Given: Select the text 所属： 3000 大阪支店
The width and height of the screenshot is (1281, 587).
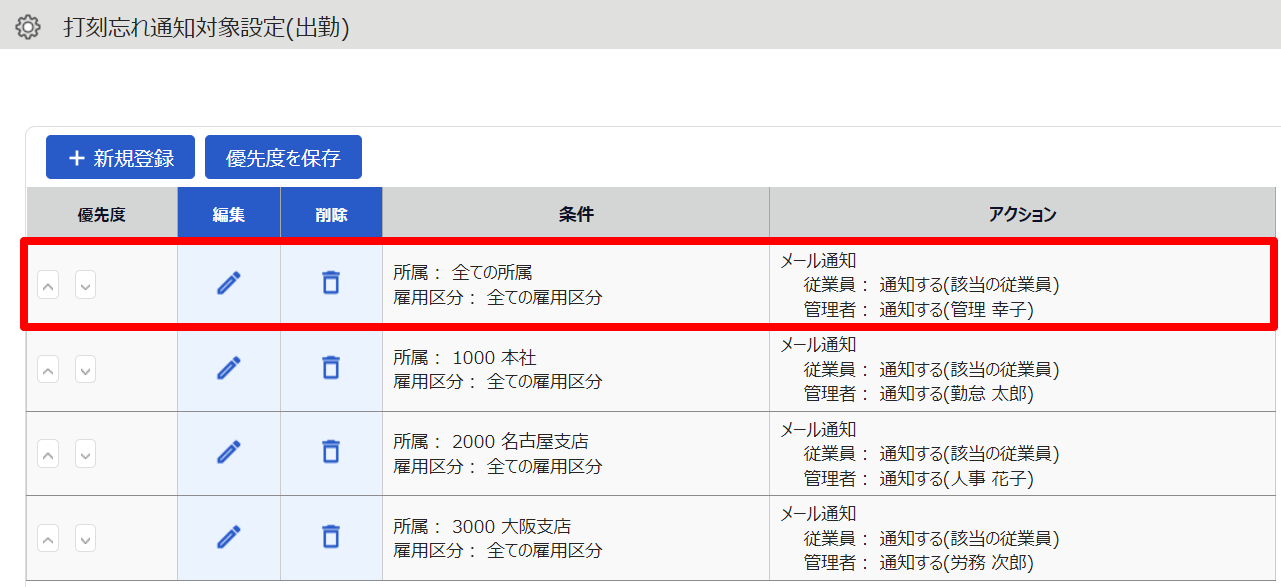Looking at the screenshot, I should [x=482, y=526].
